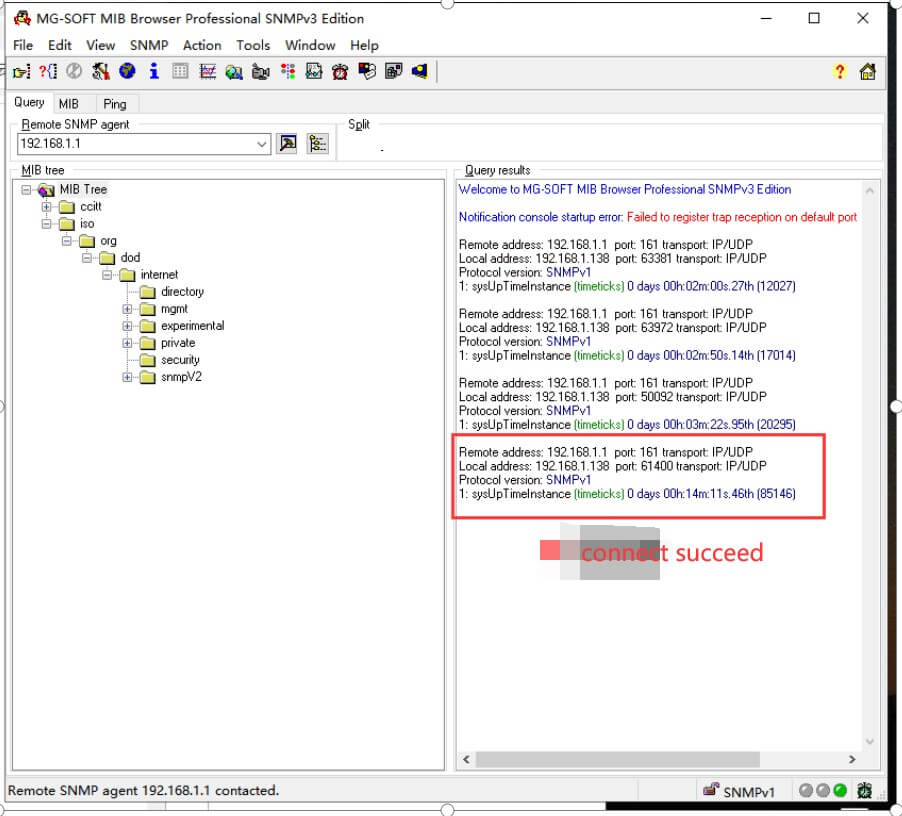The width and height of the screenshot is (902, 816).
Task: Click the blue info toolbar icon
Action: point(154,71)
